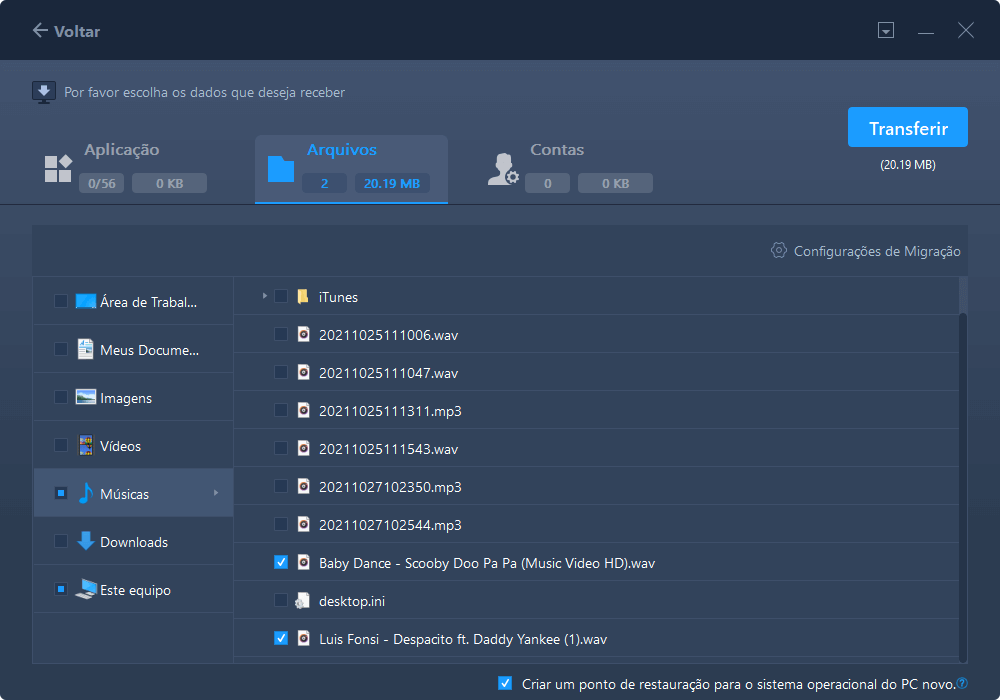Image resolution: width=1000 pixels, height=700 pixels.
Task: Check the iTunes folder checkbox
Action: click(x=281, y=296)
